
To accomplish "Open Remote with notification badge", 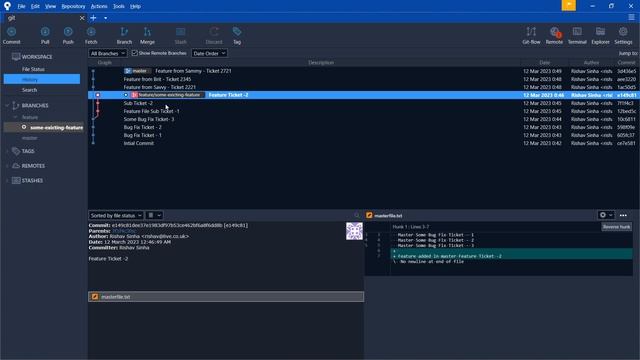I will (x=554, y=36).
